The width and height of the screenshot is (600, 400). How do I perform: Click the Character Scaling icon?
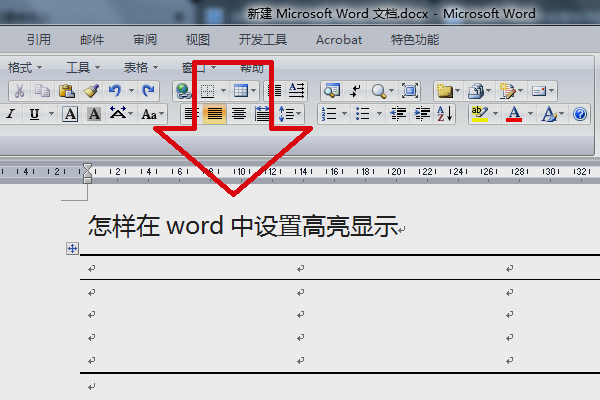click(117, 113)
